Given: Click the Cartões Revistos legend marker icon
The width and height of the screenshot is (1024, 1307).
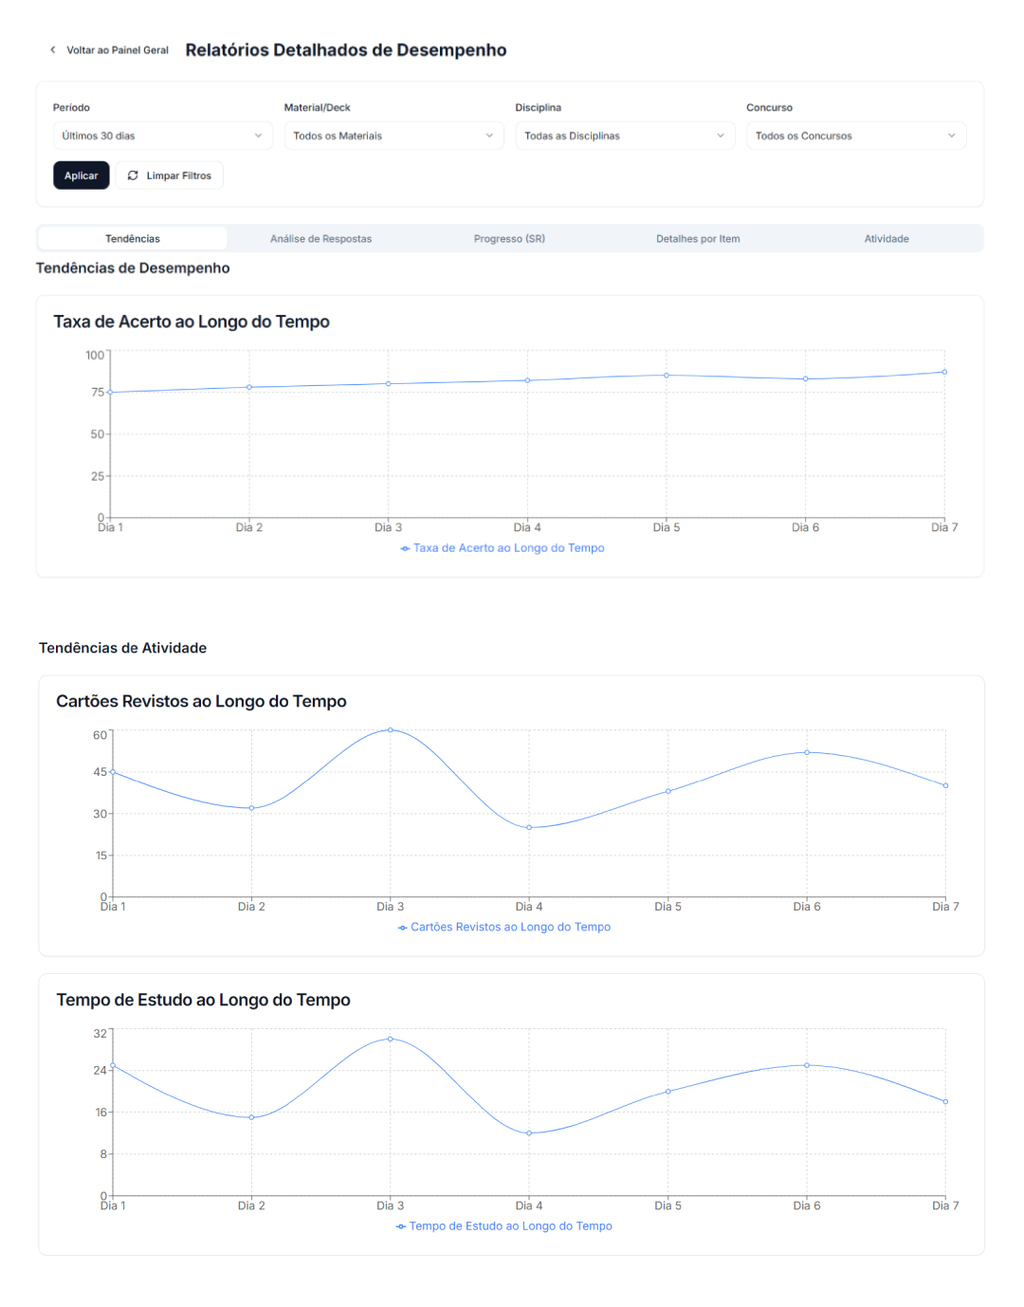Looking at the screenshot, I should pyautogui.click(x=402, y=928).
